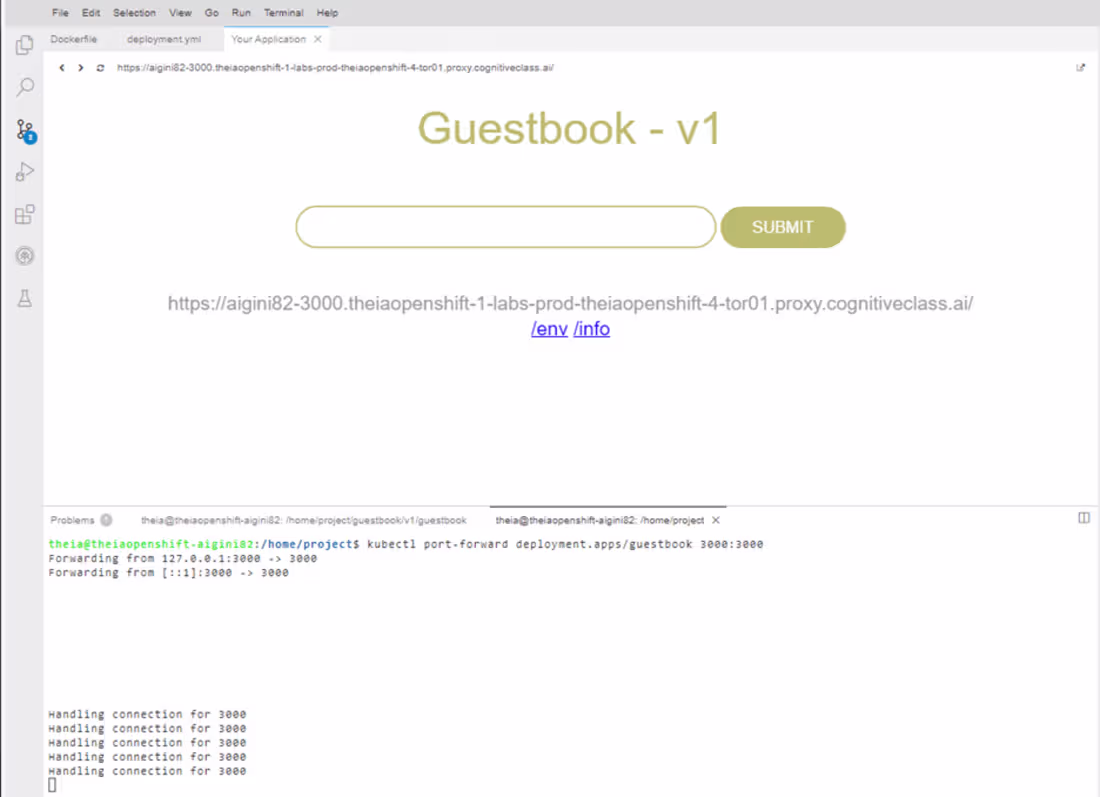This screenshot has height=797, width=1100.
Task: Open the Run and Debug icon
Action: point(24,170)
